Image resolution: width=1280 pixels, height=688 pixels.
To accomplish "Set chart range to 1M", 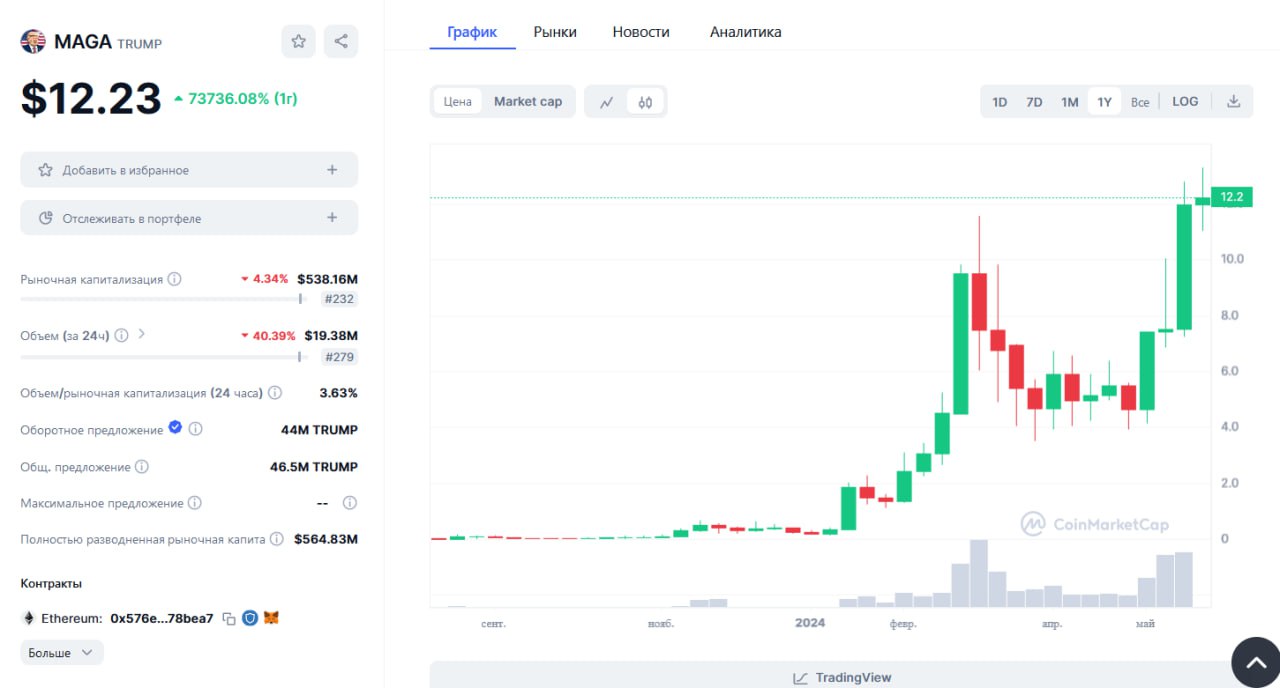I will 1070,102.
